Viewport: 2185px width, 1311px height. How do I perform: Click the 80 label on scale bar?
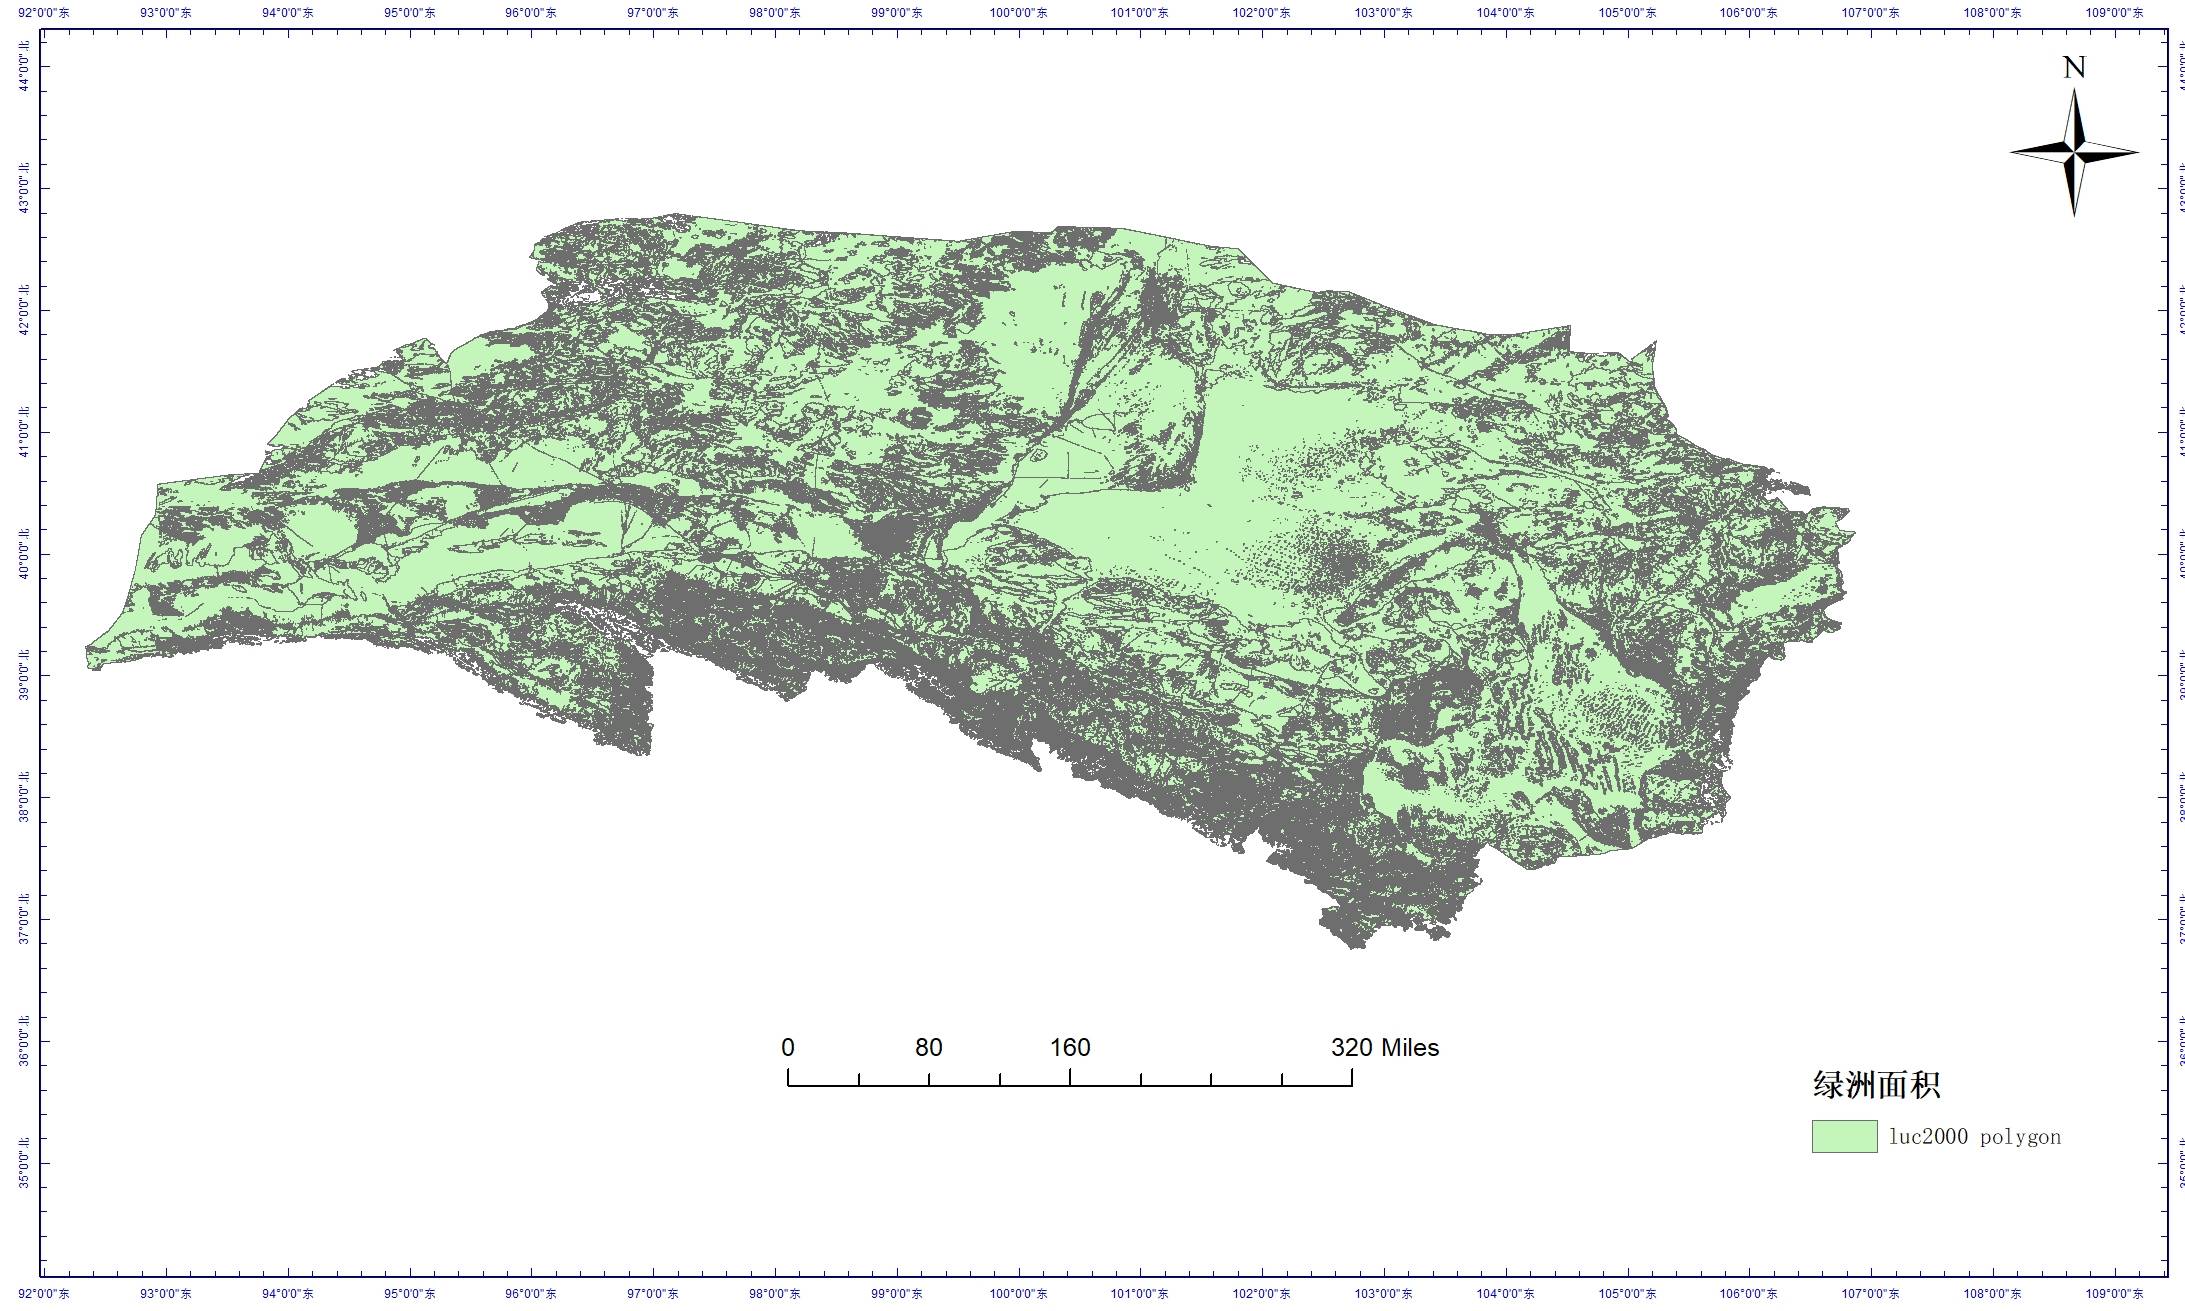click(x=928, y=1047)
